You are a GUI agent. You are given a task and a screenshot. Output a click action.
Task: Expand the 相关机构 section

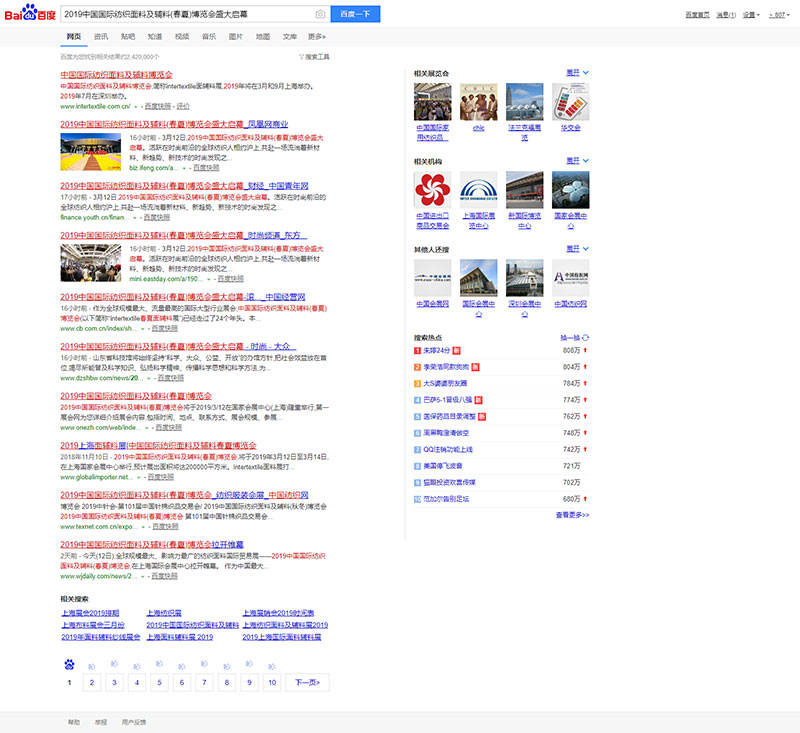(x=578, y=161)
